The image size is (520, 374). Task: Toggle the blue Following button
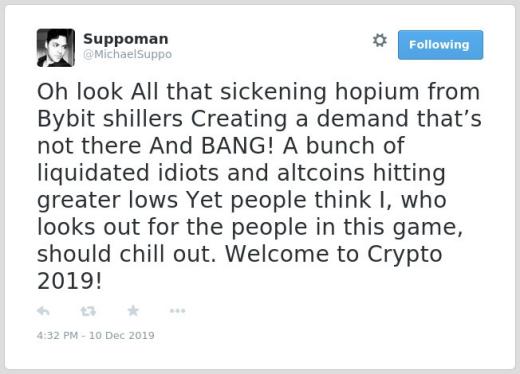tap(440, 45)
